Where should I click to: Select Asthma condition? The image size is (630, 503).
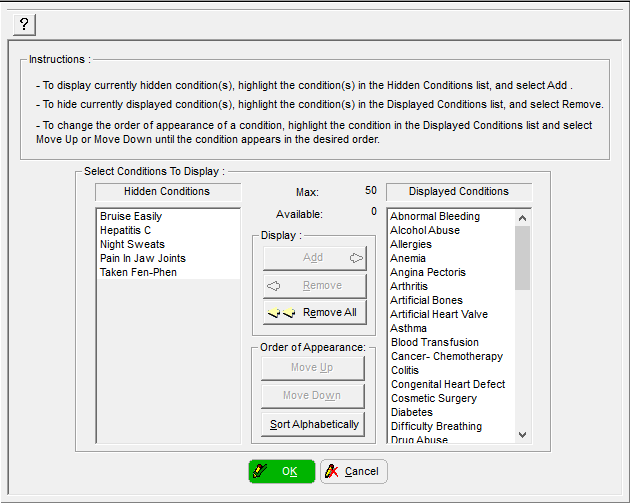[452, 328]
